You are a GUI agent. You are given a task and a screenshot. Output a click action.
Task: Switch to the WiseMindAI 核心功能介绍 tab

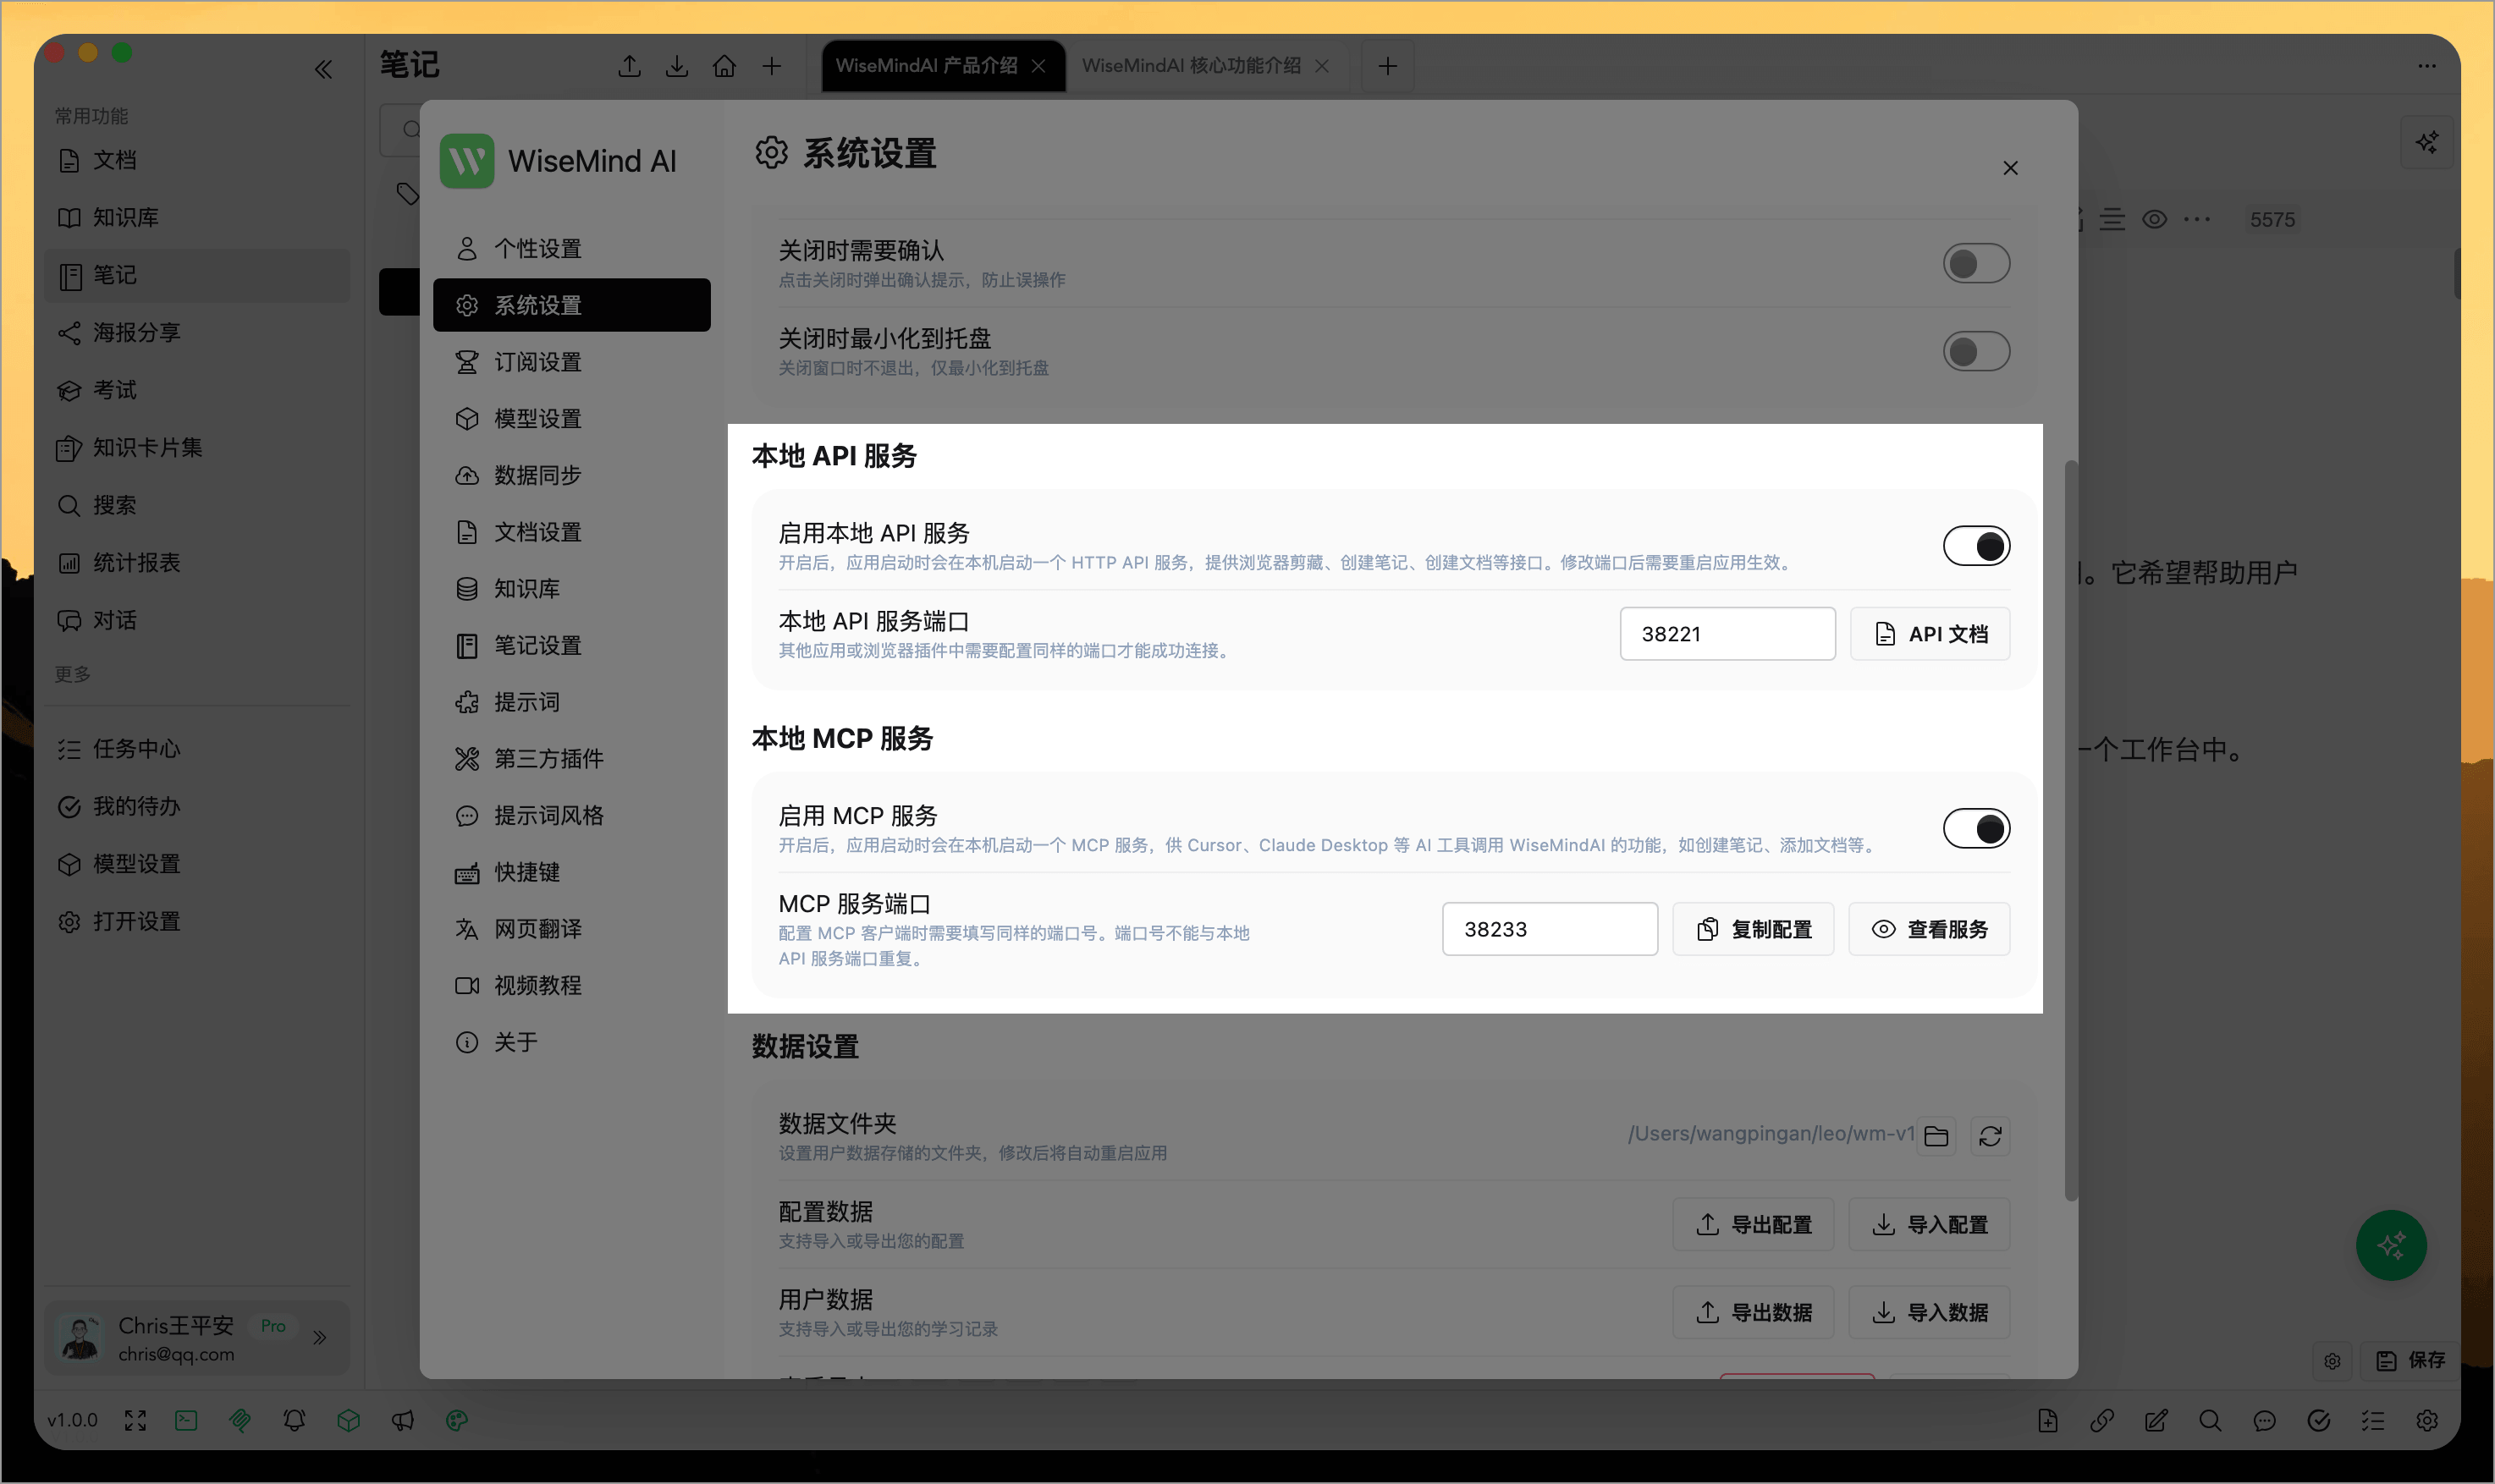pyautogui.click(x=1193, y=65)
